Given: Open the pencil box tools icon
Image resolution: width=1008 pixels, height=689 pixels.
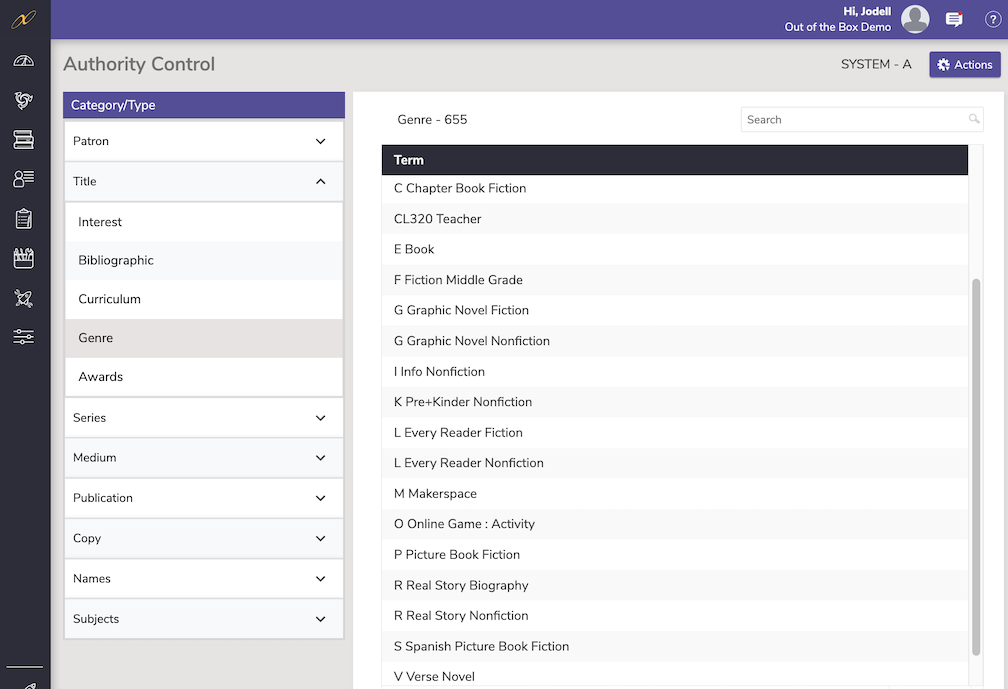Looking at the screenshot, I should pos(24,258).
